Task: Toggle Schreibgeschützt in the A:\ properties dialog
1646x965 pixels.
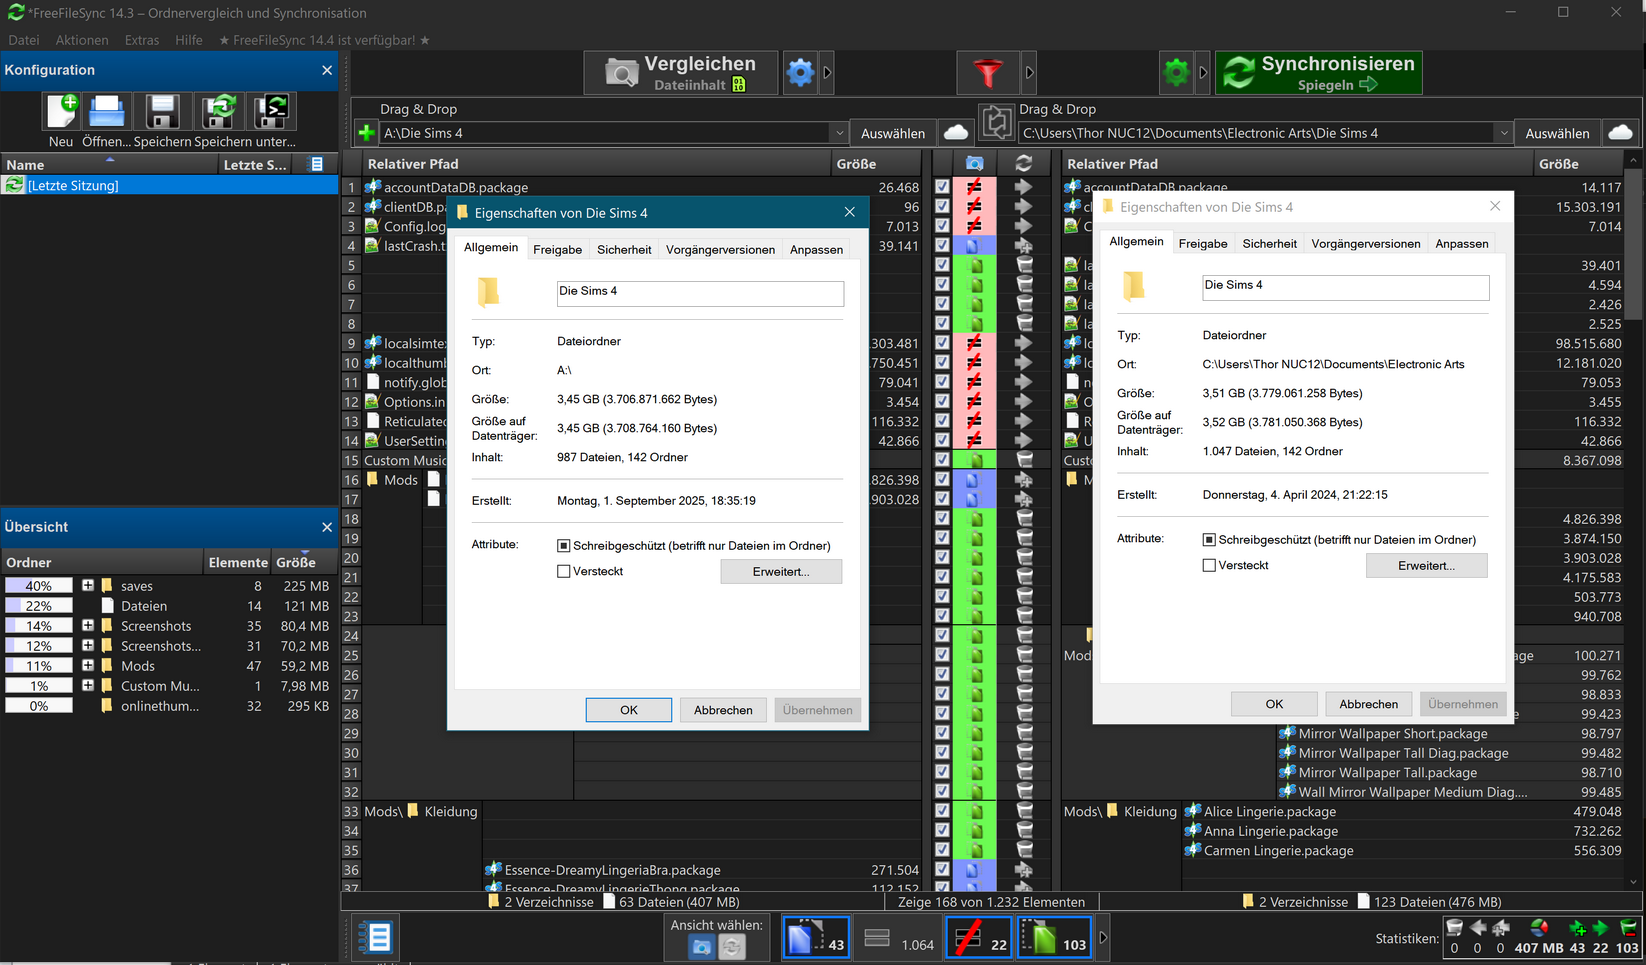Action: tap(564, 546)
